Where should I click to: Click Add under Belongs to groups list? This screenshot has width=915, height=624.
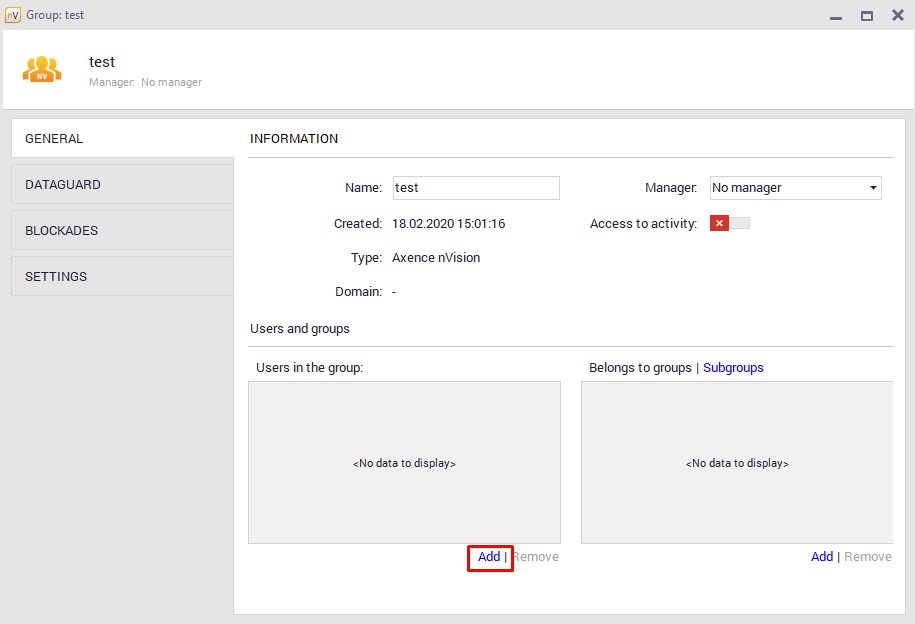pyautogui.click(x=822, y=557)
